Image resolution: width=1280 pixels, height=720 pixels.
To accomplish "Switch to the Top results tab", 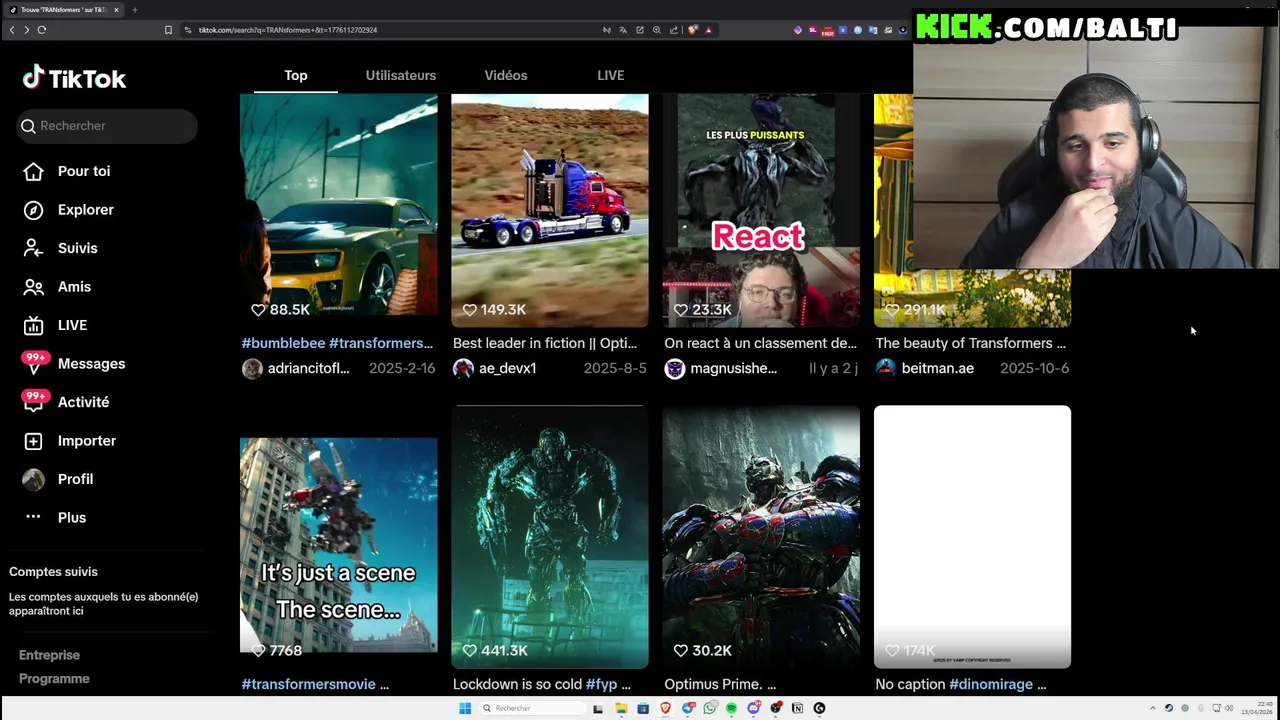I will [x=296, y=75].
